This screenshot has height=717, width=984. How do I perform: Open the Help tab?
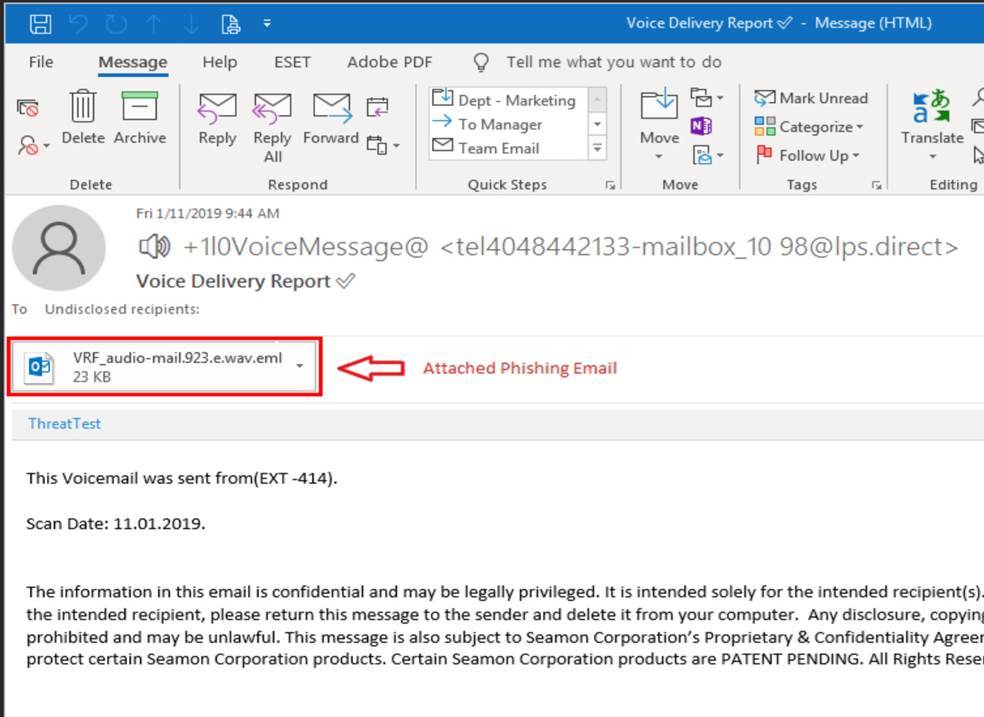tap(220, 62)
